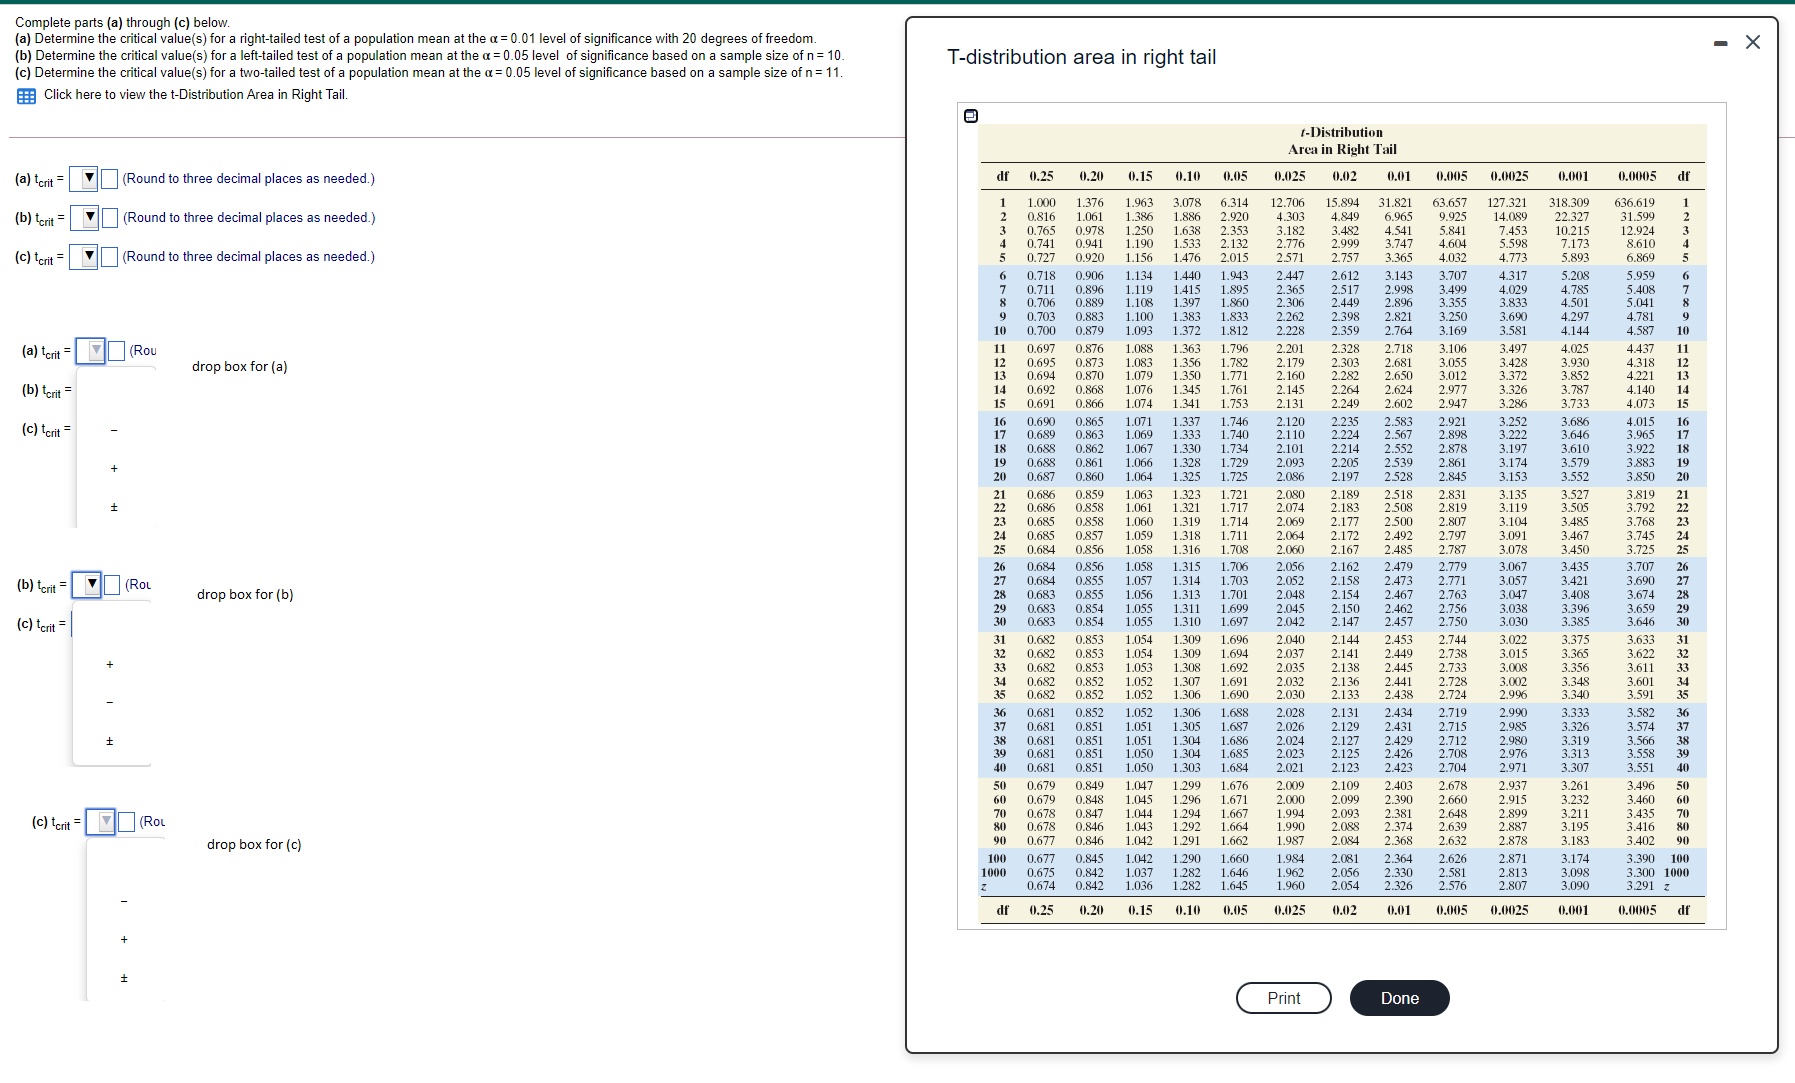The height and width of the screenshot is (1083, 1795).
Task: Click the answer input box for part (c)
Action: pos(109,256)
